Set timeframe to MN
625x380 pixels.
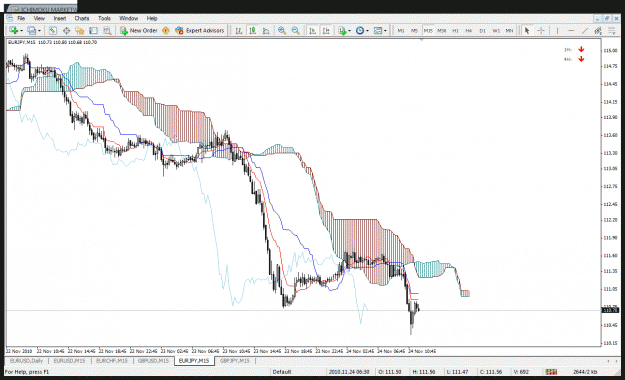tap(509, 30)
